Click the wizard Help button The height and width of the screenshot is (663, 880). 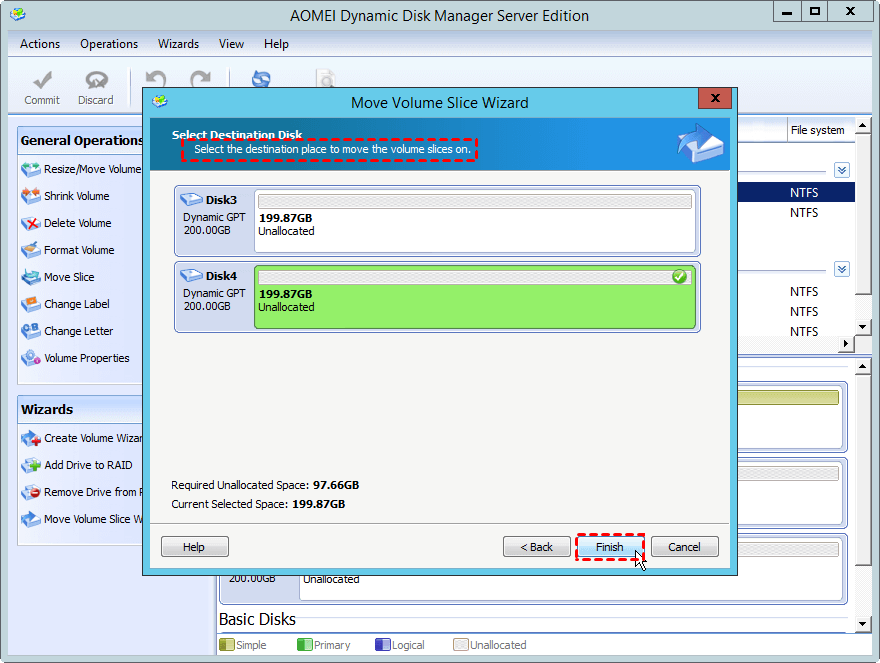click(194, 547)
